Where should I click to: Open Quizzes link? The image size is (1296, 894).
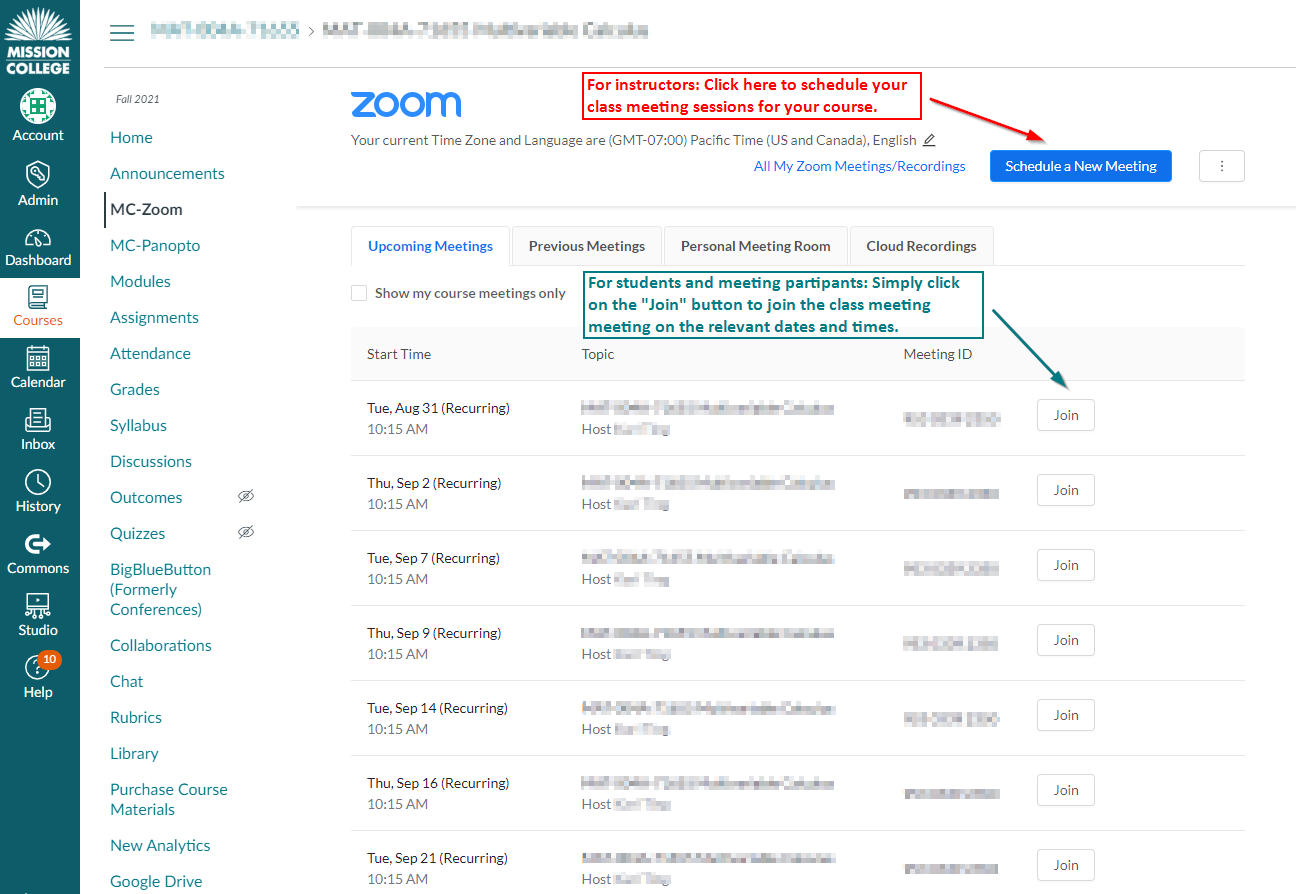click(x=138, y=533)
